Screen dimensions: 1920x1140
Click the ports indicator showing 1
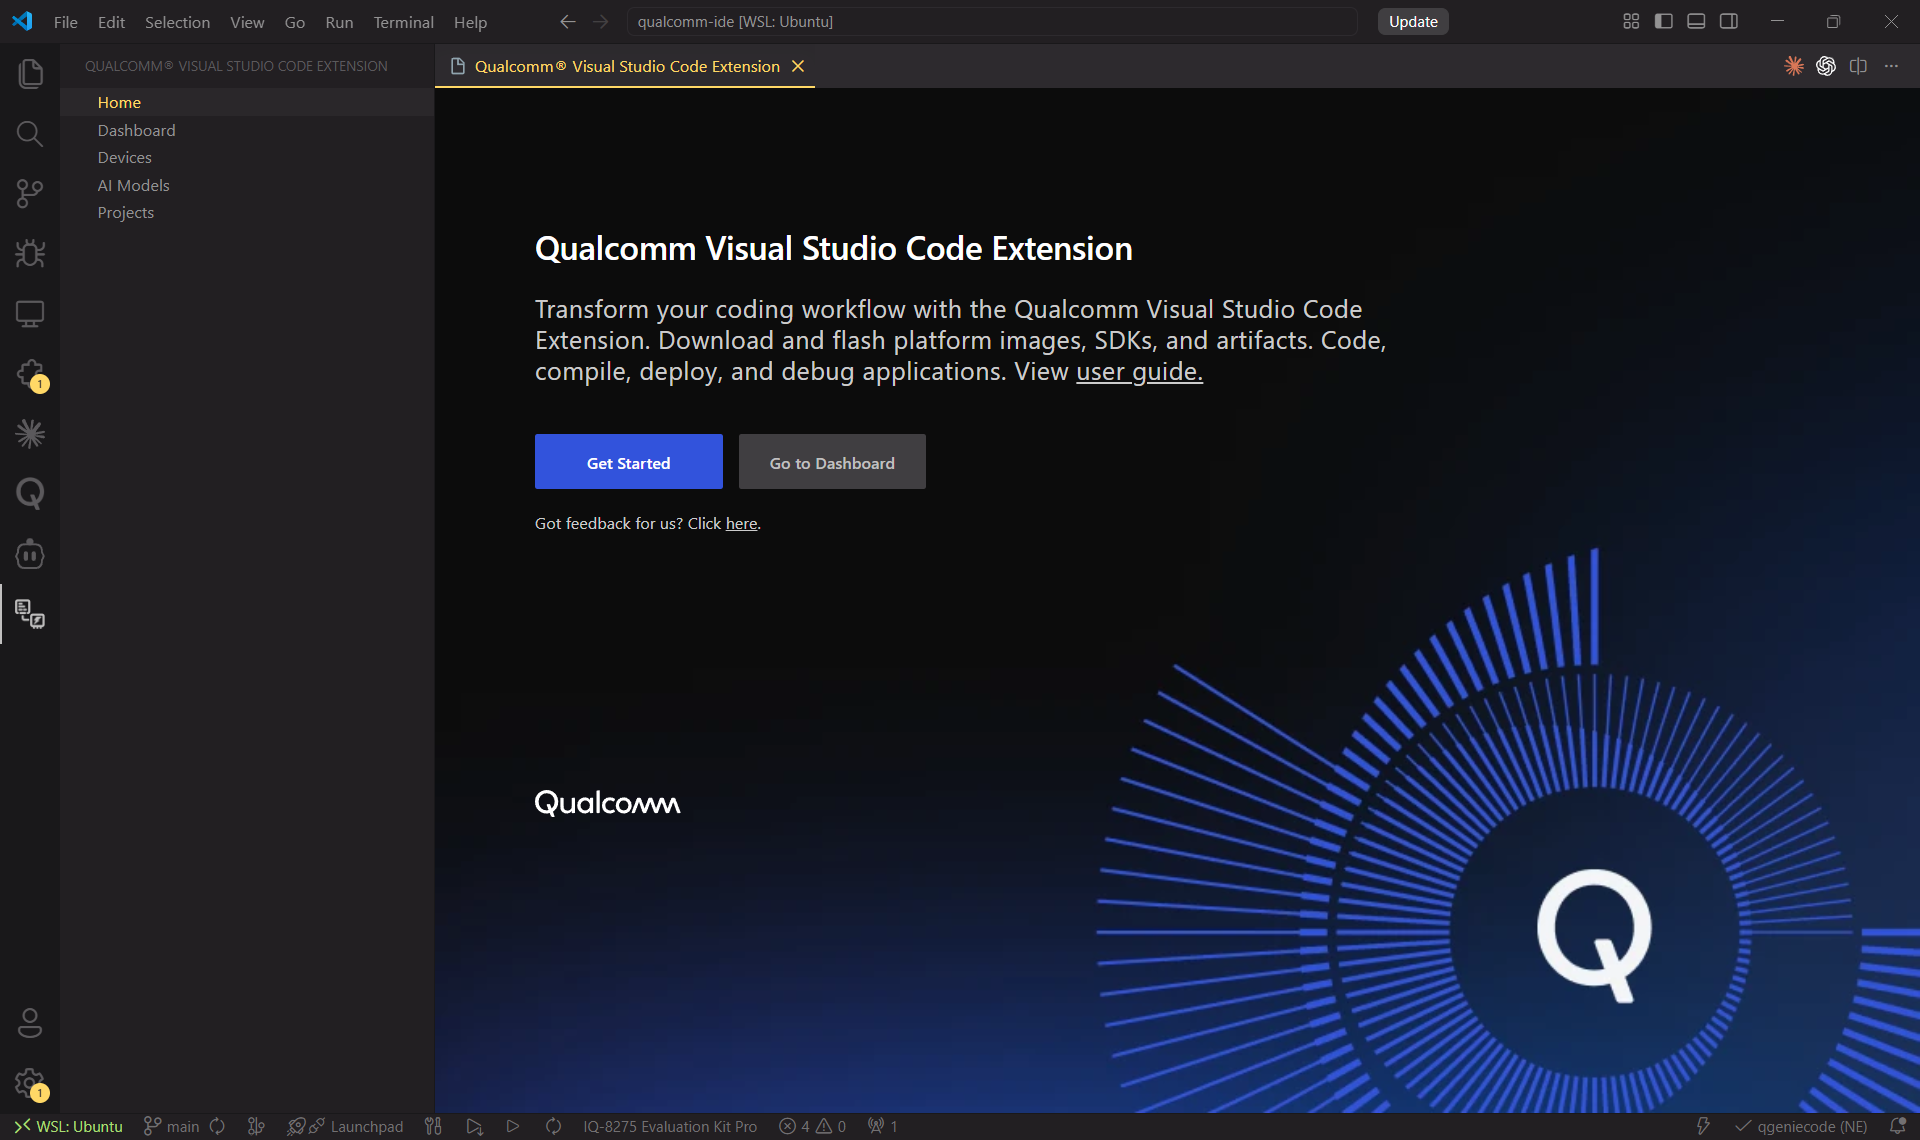[x=882, y=1126]
